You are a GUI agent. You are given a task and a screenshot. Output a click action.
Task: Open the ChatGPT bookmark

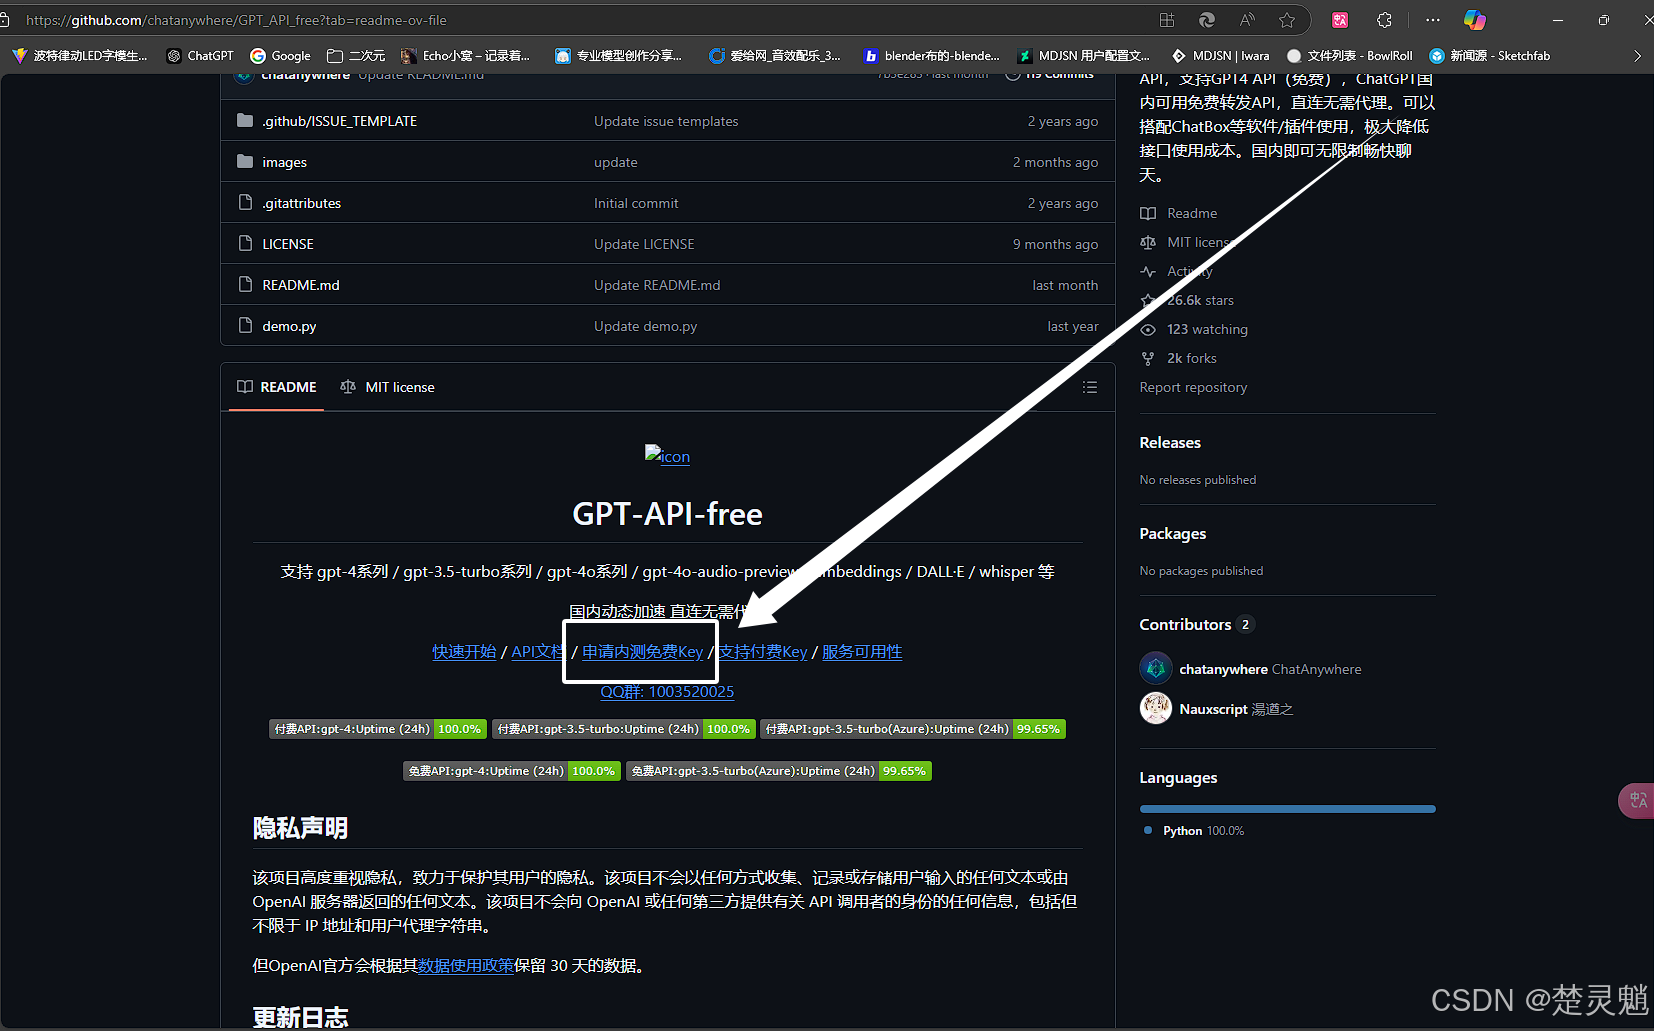pyautogui.click(x=200, y=56)
